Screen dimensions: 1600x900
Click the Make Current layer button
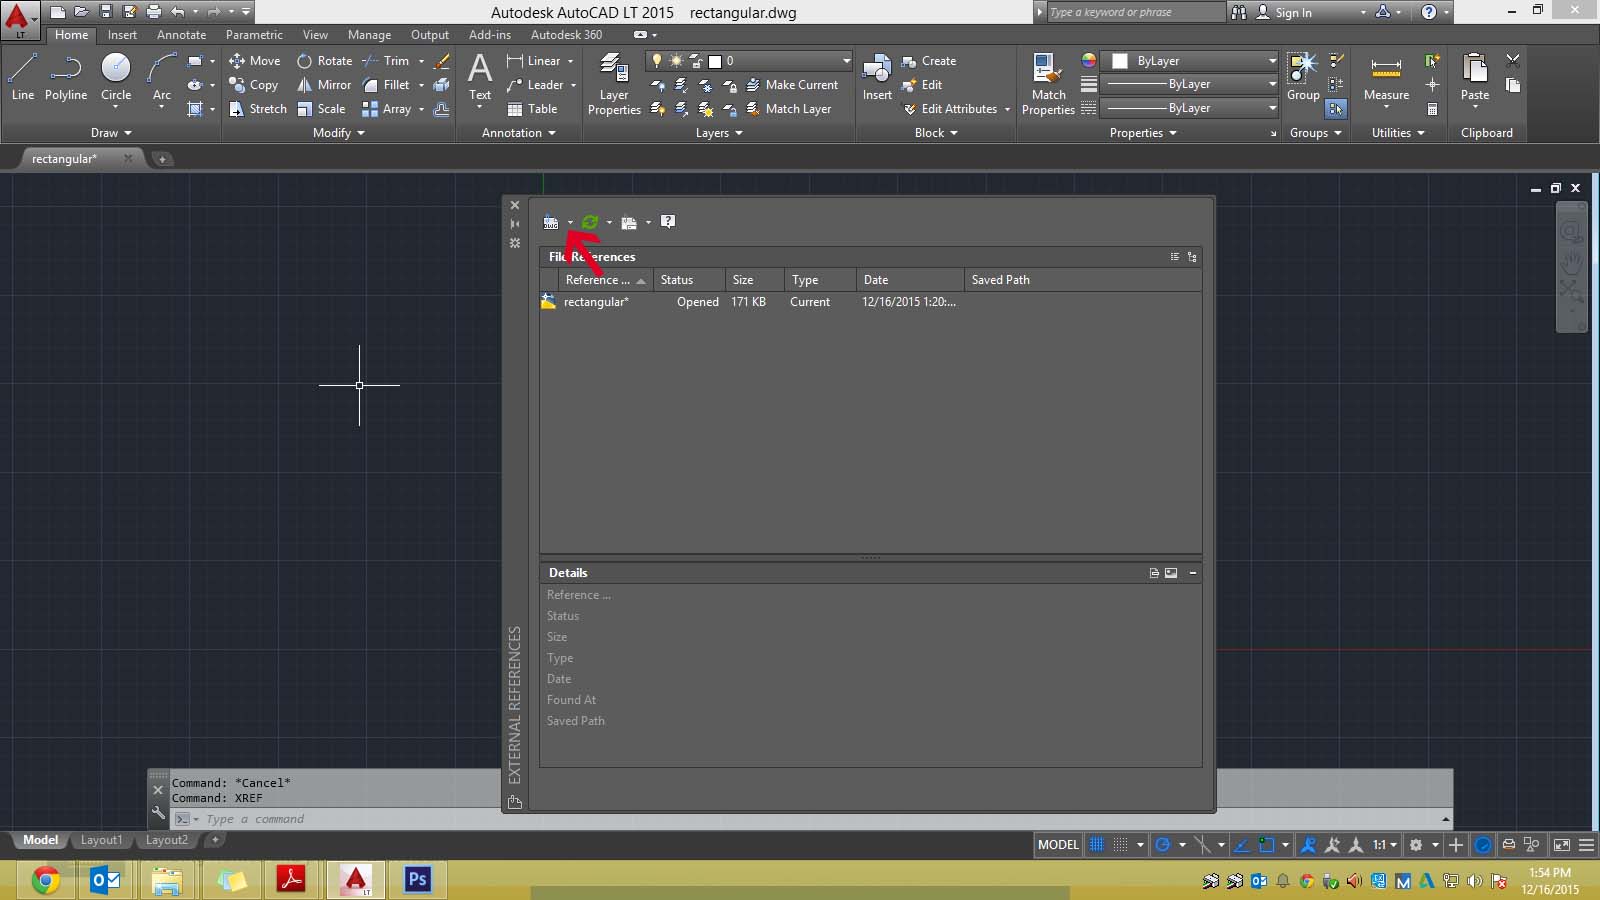pyautogui.click(x=792, y=85)
